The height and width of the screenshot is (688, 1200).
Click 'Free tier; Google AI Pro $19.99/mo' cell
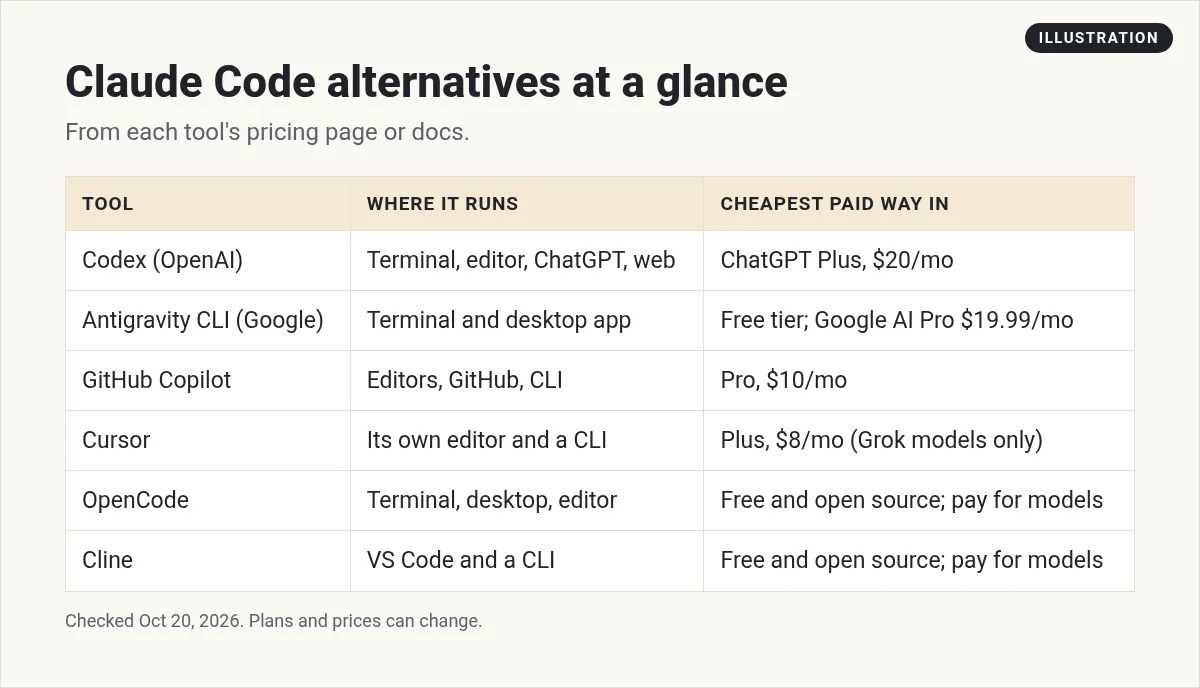pos(919,321)
